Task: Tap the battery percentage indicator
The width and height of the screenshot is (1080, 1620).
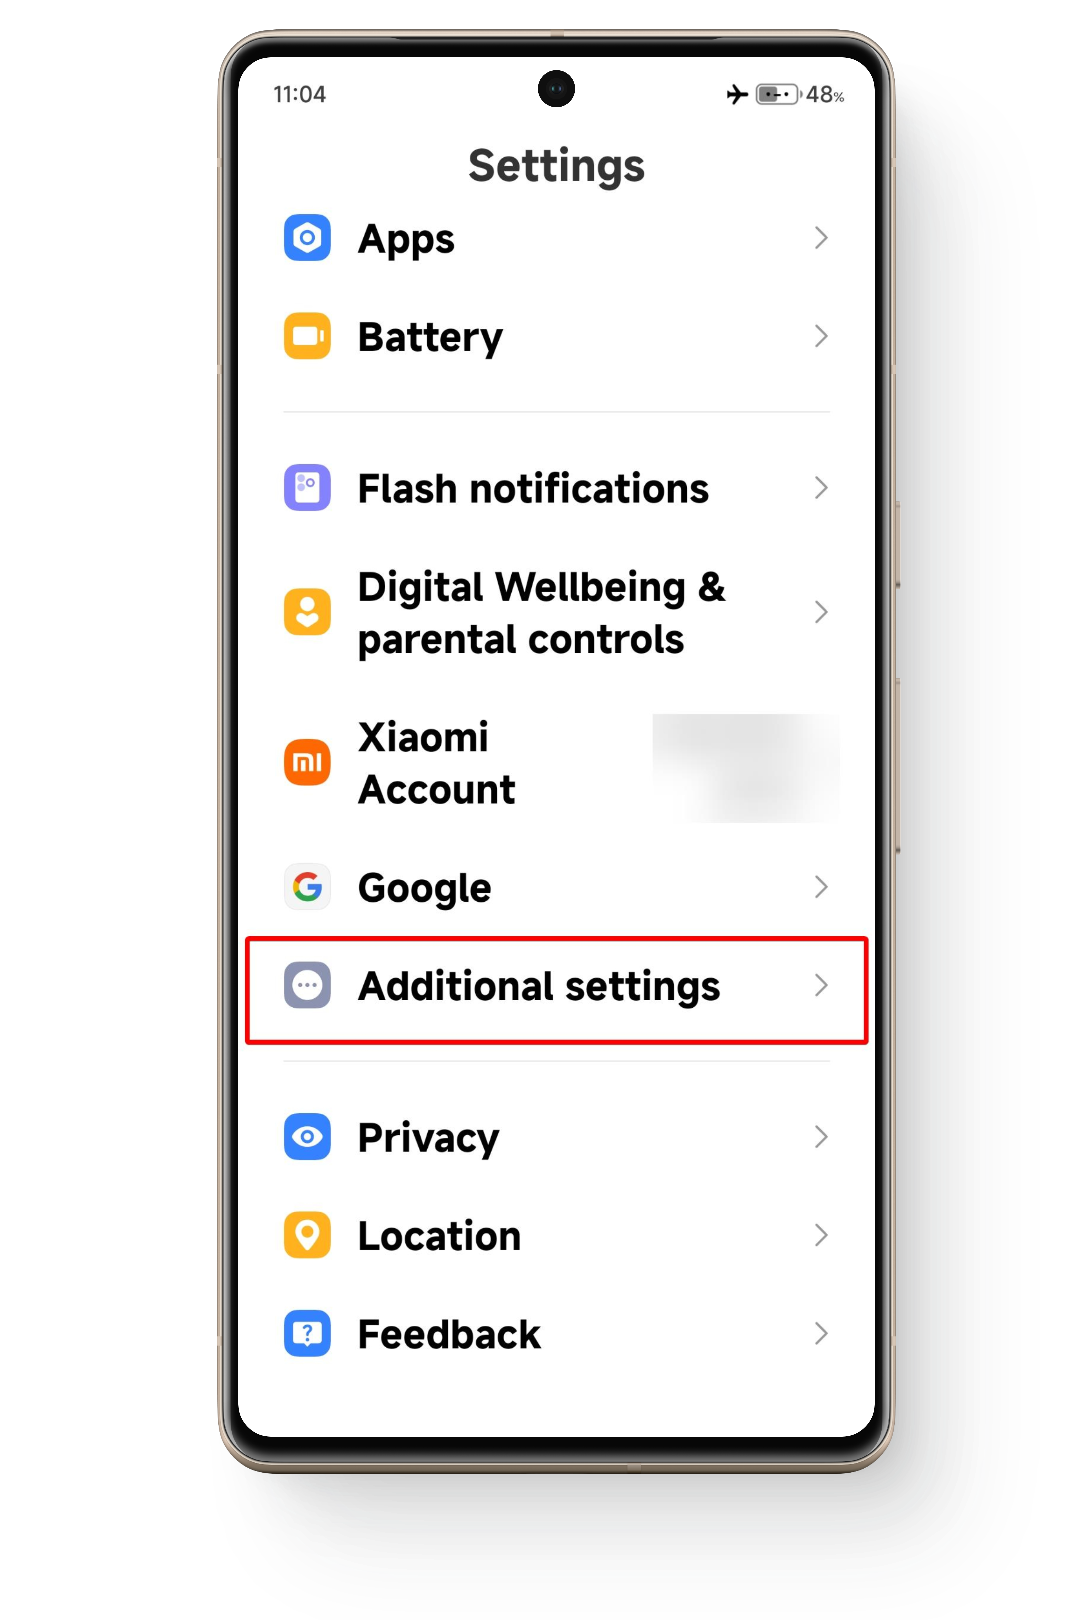Action: tap(825, 95)
